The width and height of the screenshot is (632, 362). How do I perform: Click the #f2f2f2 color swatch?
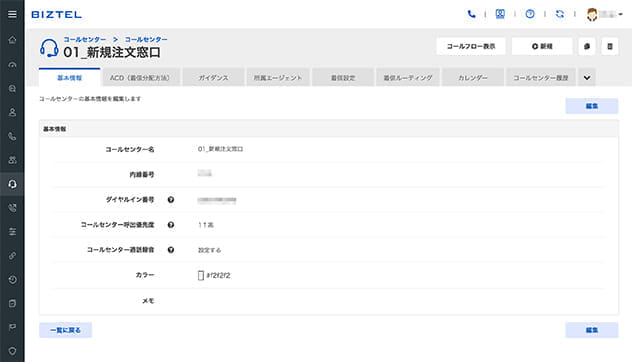(x=201, y=275)
